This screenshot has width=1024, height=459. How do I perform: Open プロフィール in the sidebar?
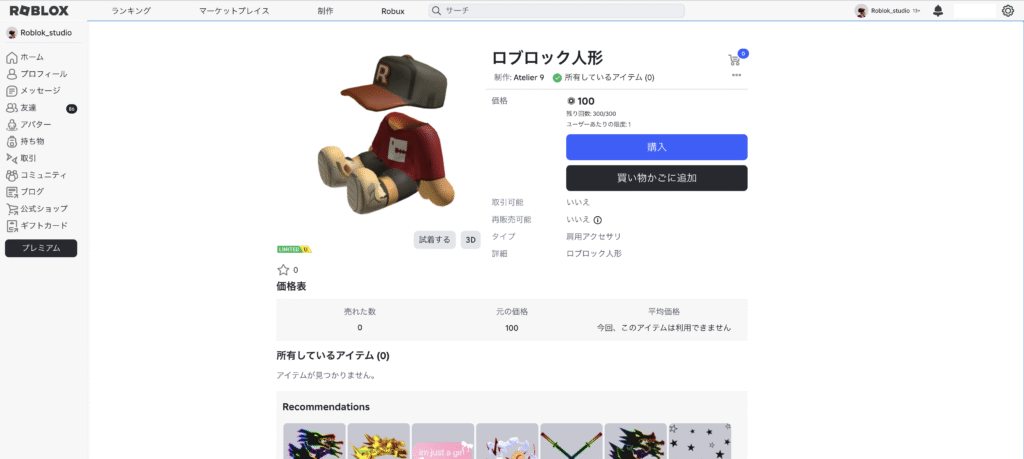point(39,74)
